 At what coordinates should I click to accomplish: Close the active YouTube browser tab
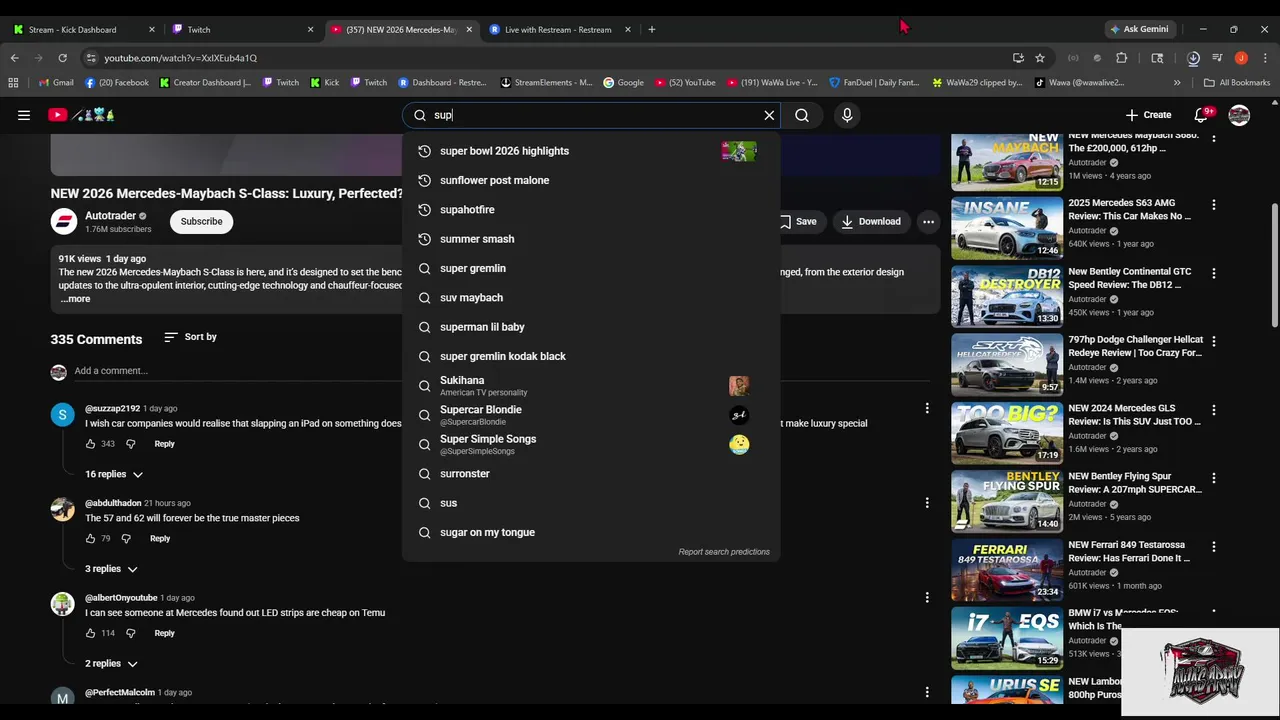pos(469,29)
